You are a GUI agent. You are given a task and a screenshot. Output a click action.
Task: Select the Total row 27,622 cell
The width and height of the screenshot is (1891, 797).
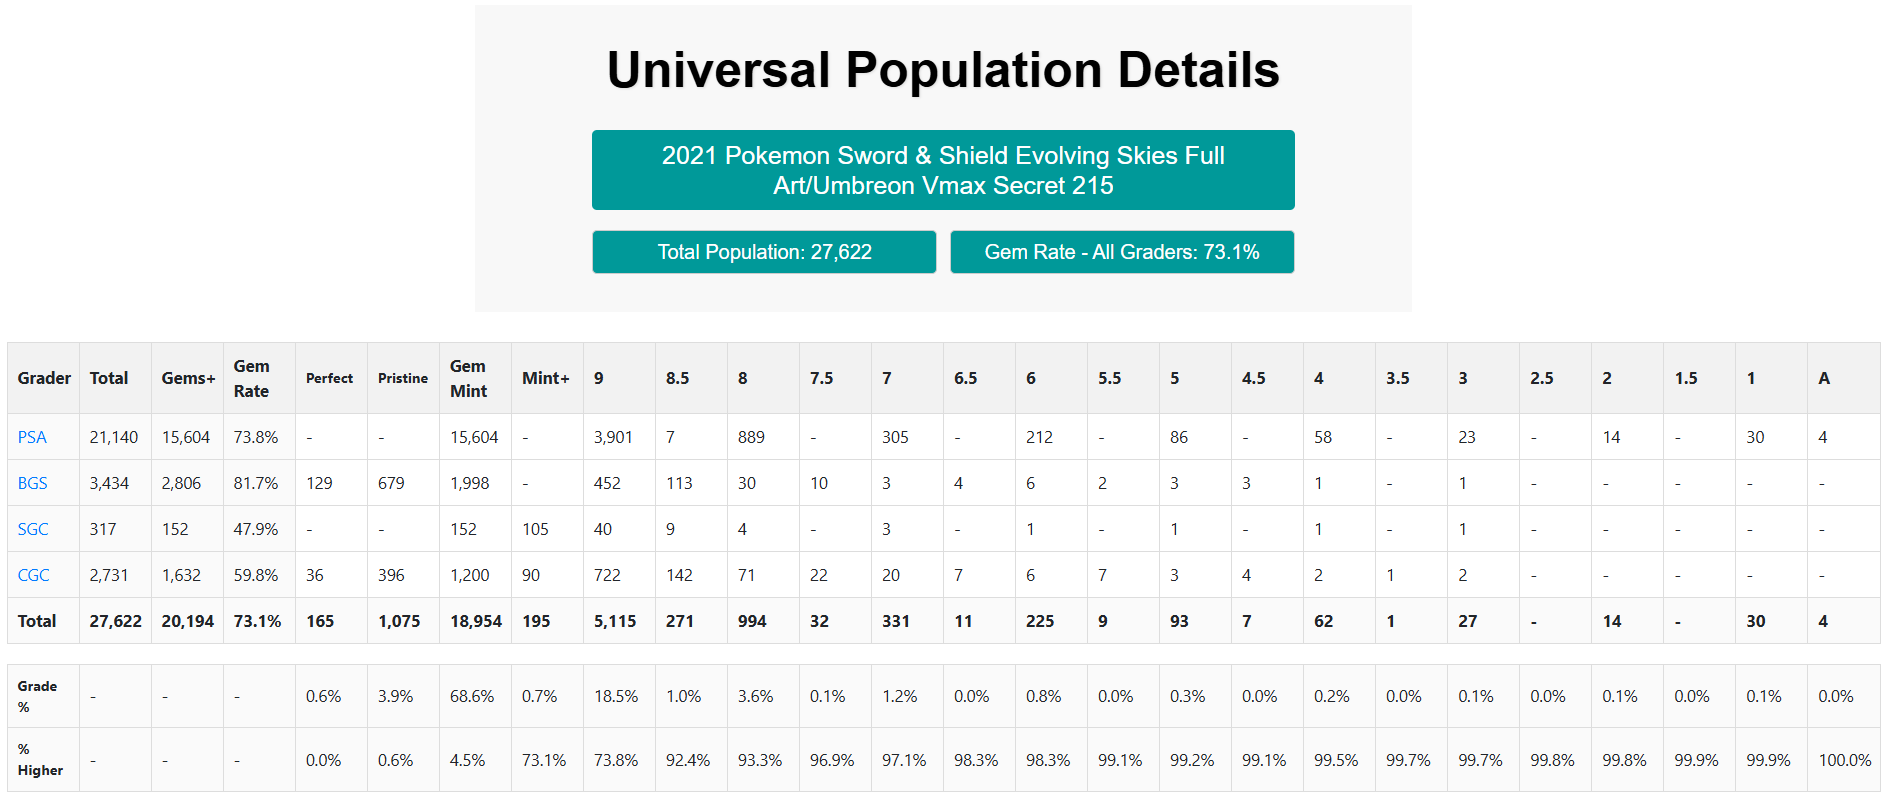point(115,621)
